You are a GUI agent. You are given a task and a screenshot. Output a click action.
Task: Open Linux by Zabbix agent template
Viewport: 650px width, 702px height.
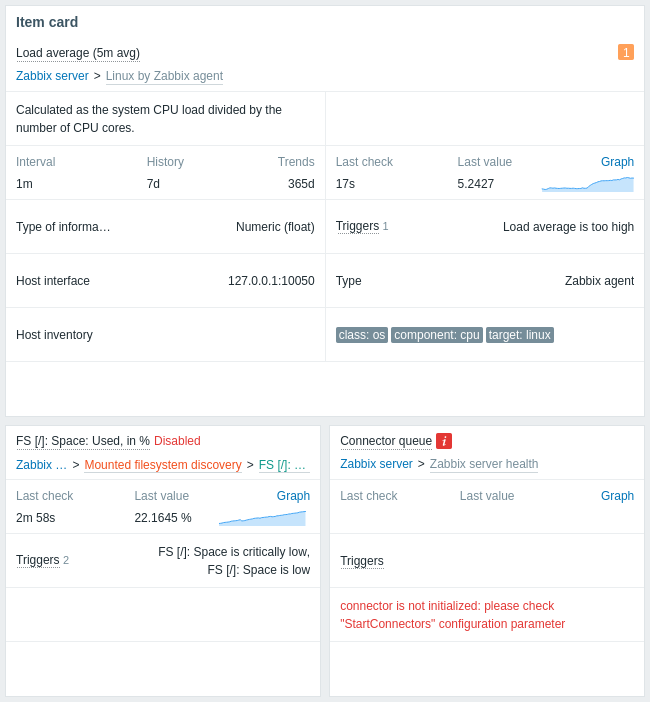pyautogui.click(x=164, y=76)
